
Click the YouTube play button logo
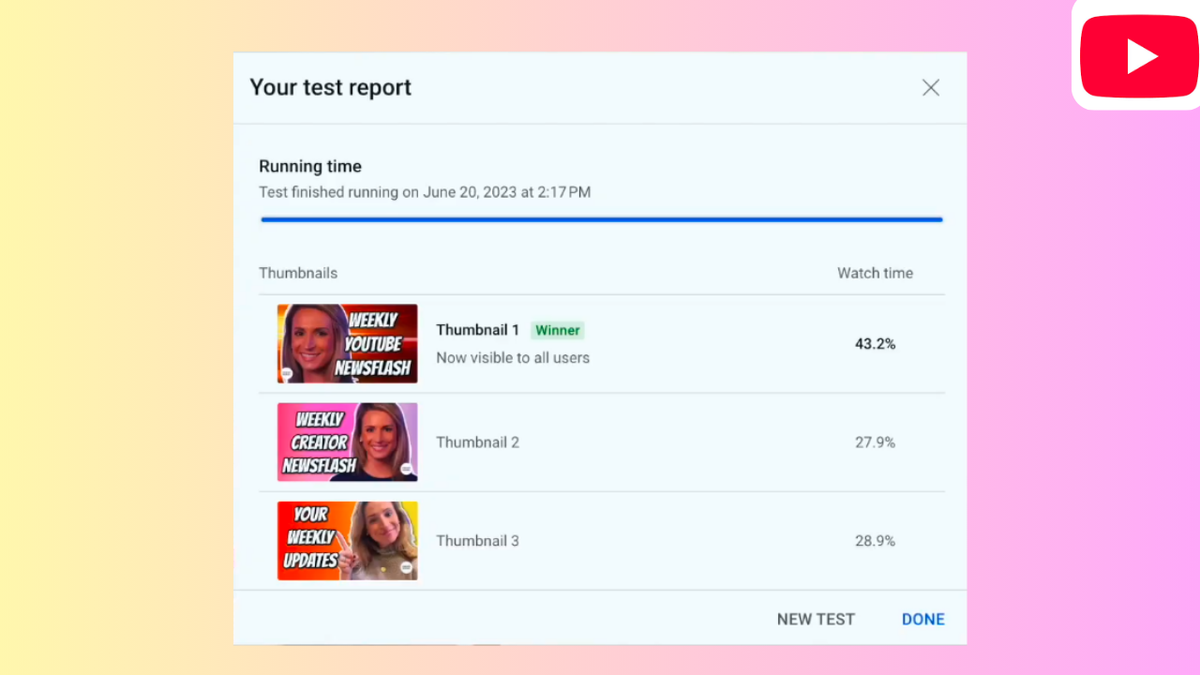click(x=1138, y=57)
